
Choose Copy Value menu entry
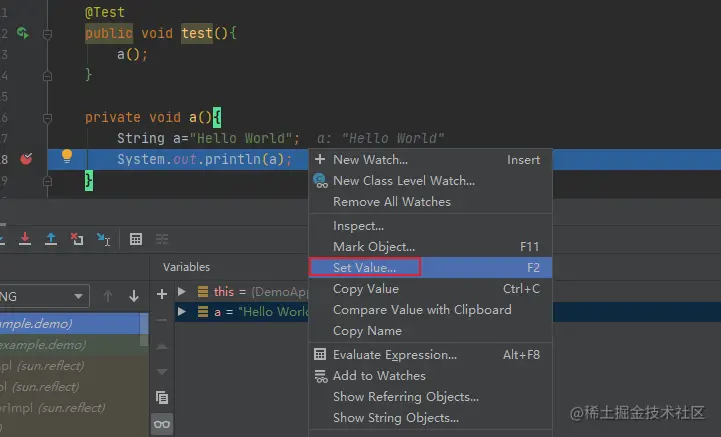pyautogui.click(x=430, y=289)
